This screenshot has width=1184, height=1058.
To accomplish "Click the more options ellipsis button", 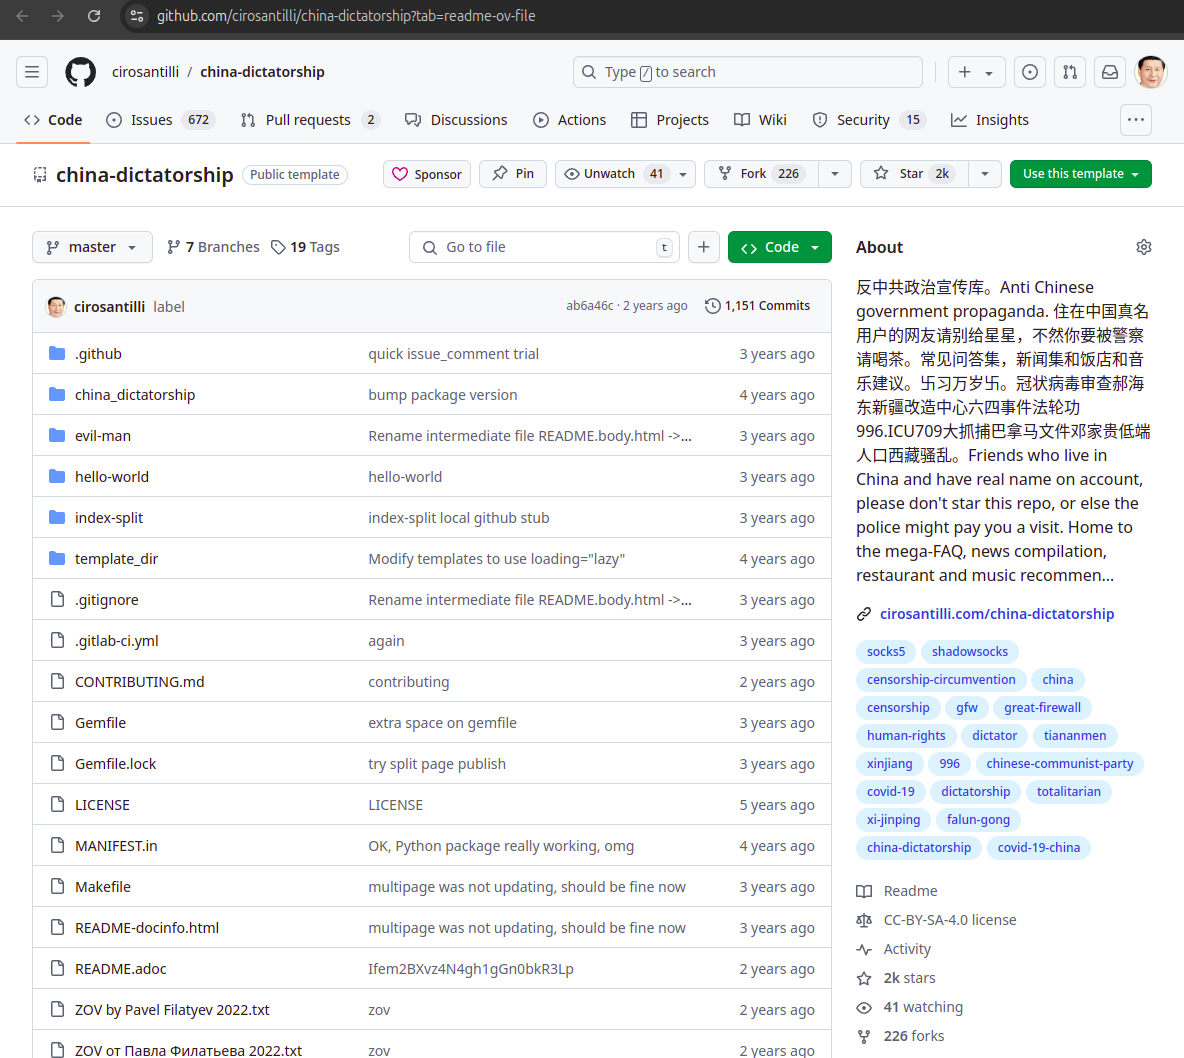I will 1135,119.
